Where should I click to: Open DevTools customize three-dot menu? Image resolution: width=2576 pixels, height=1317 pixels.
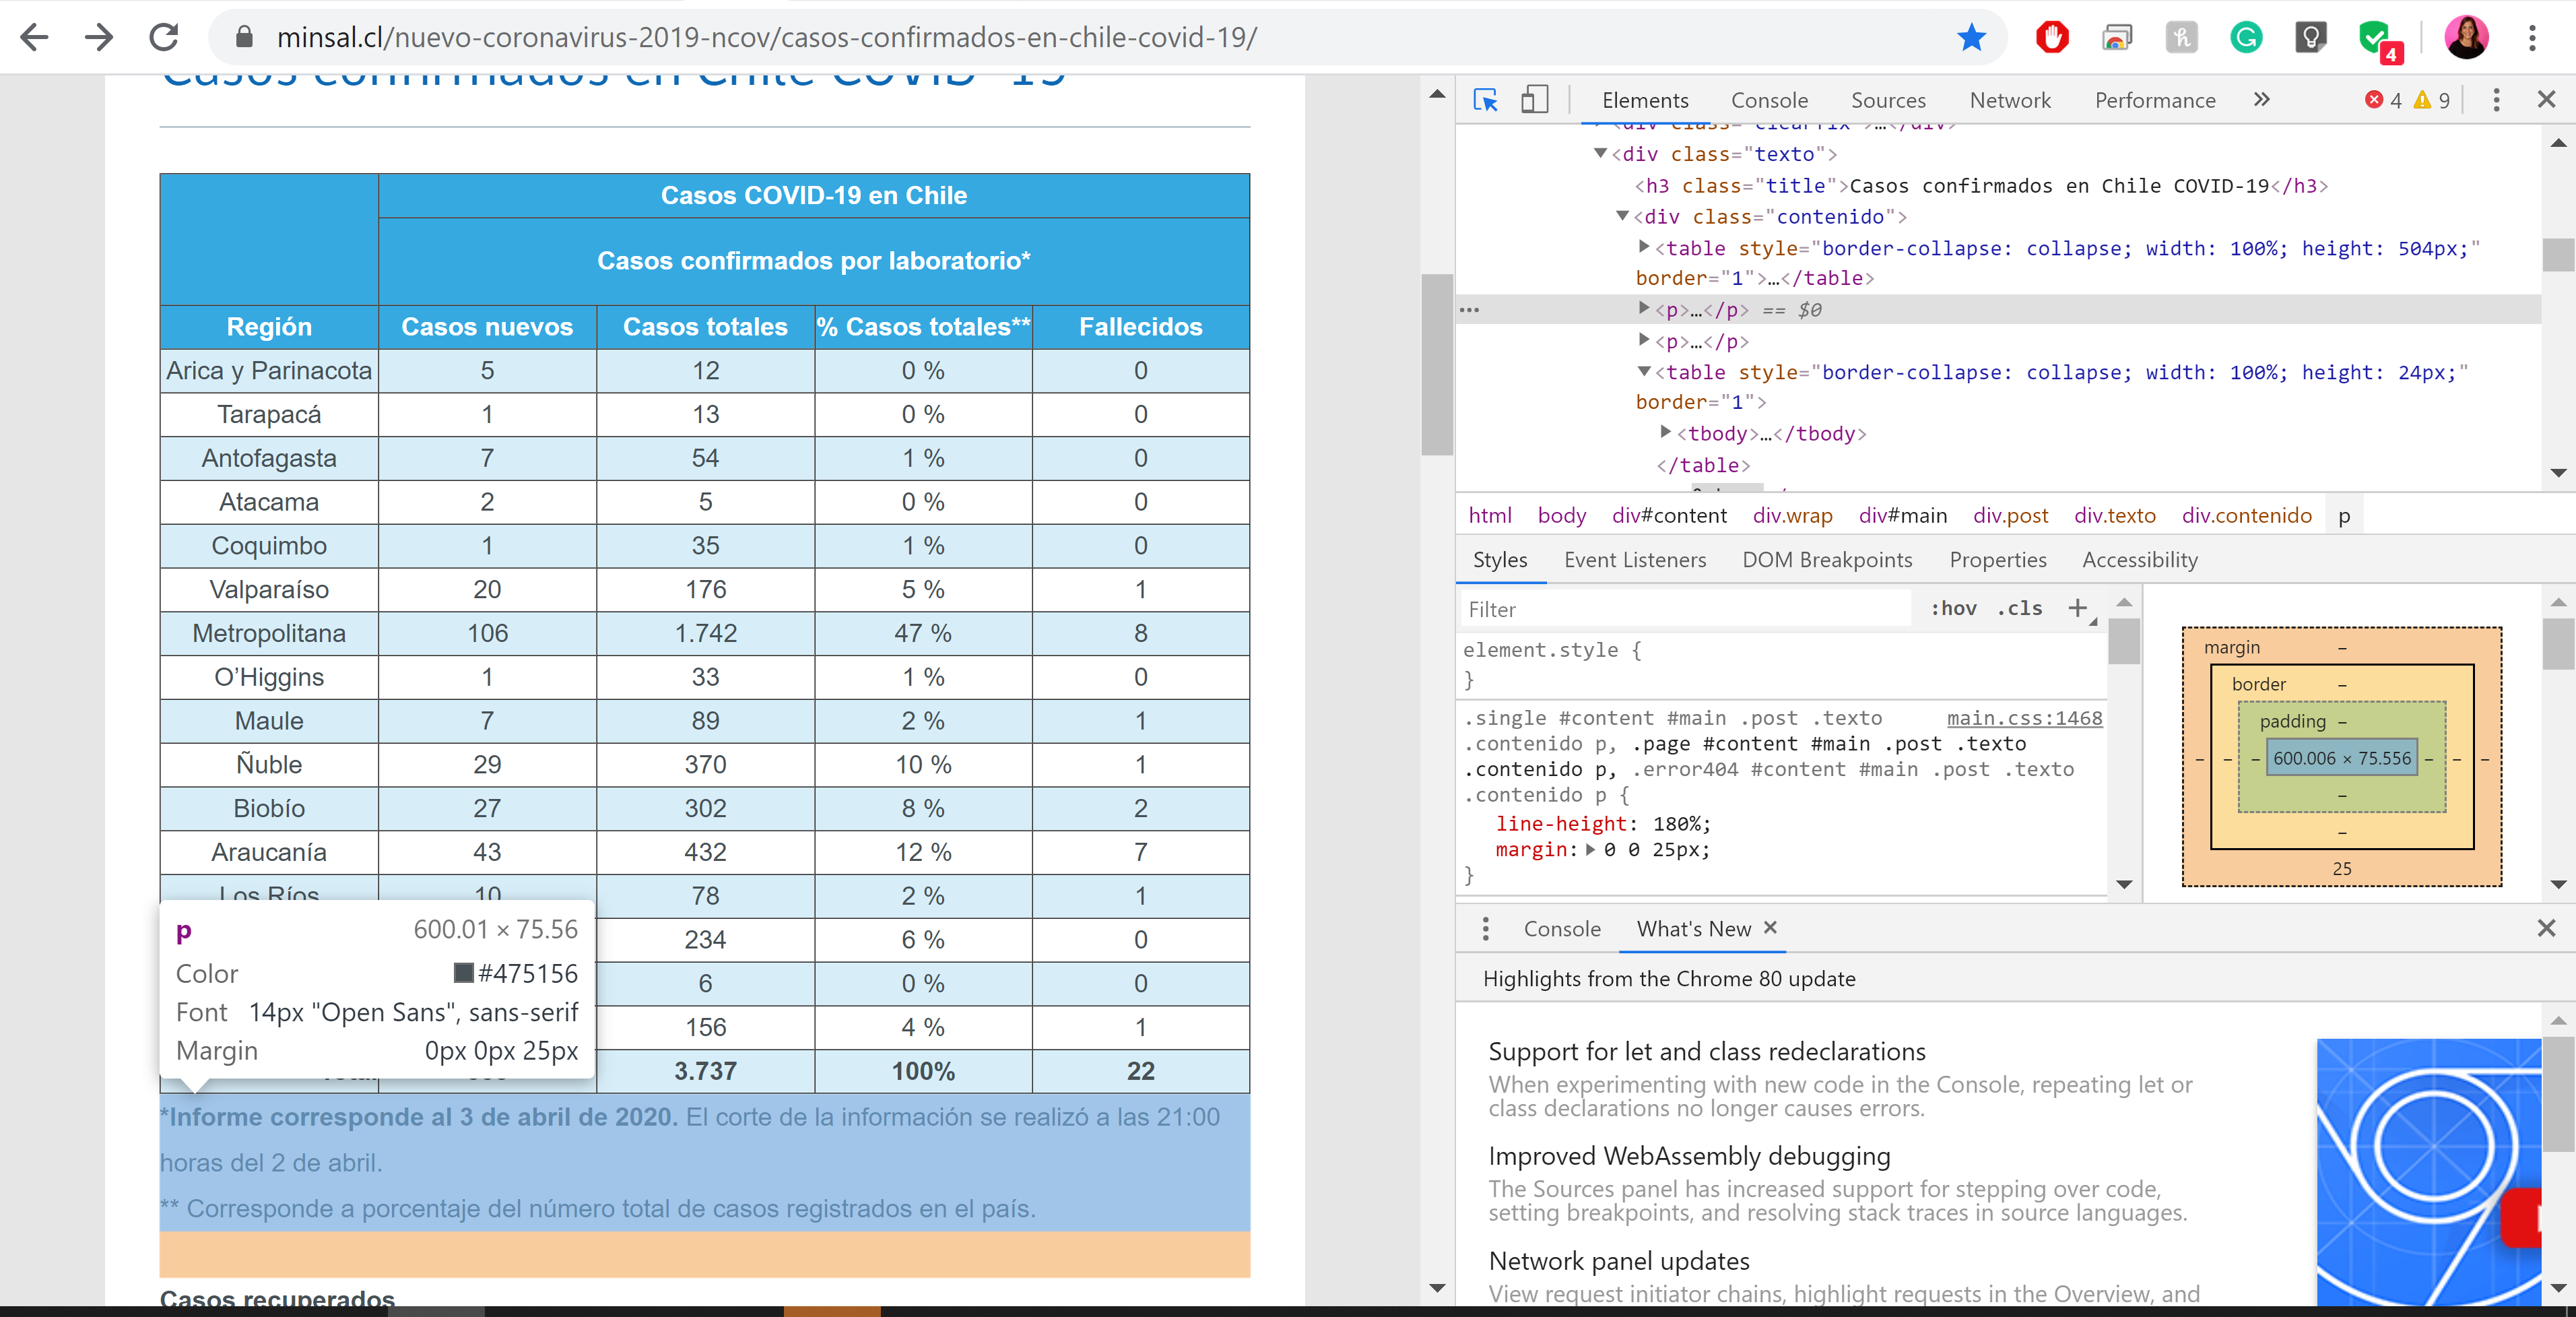(x=2496, y=100)
